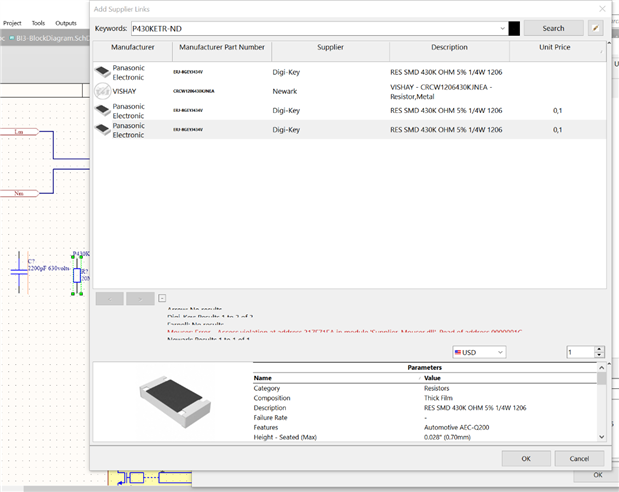Image resolution: width=619 pixels, height=492 pixels.
Task: Select the R? resistor symbol in schematic
Action: (76, 275)
